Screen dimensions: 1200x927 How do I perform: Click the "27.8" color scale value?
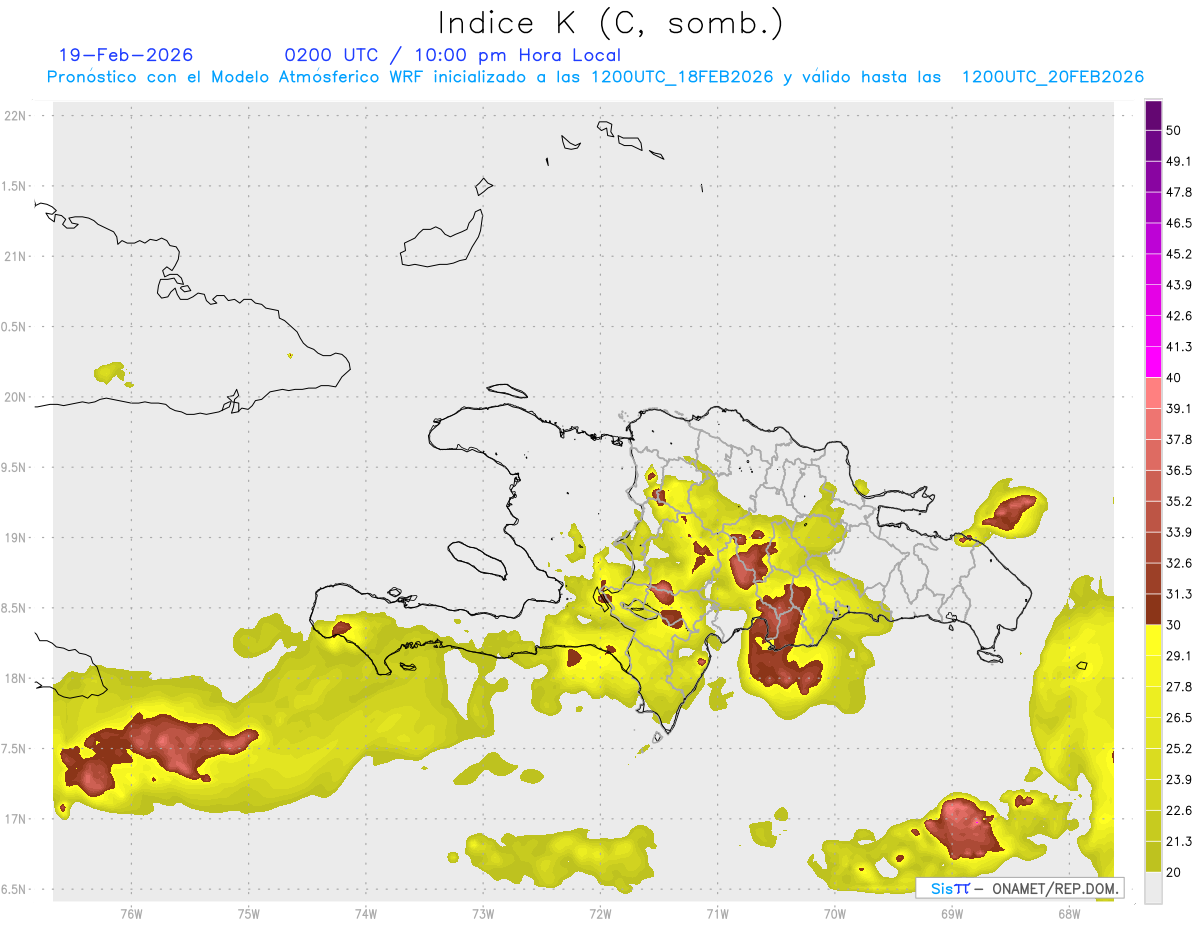pos(1179,686)
